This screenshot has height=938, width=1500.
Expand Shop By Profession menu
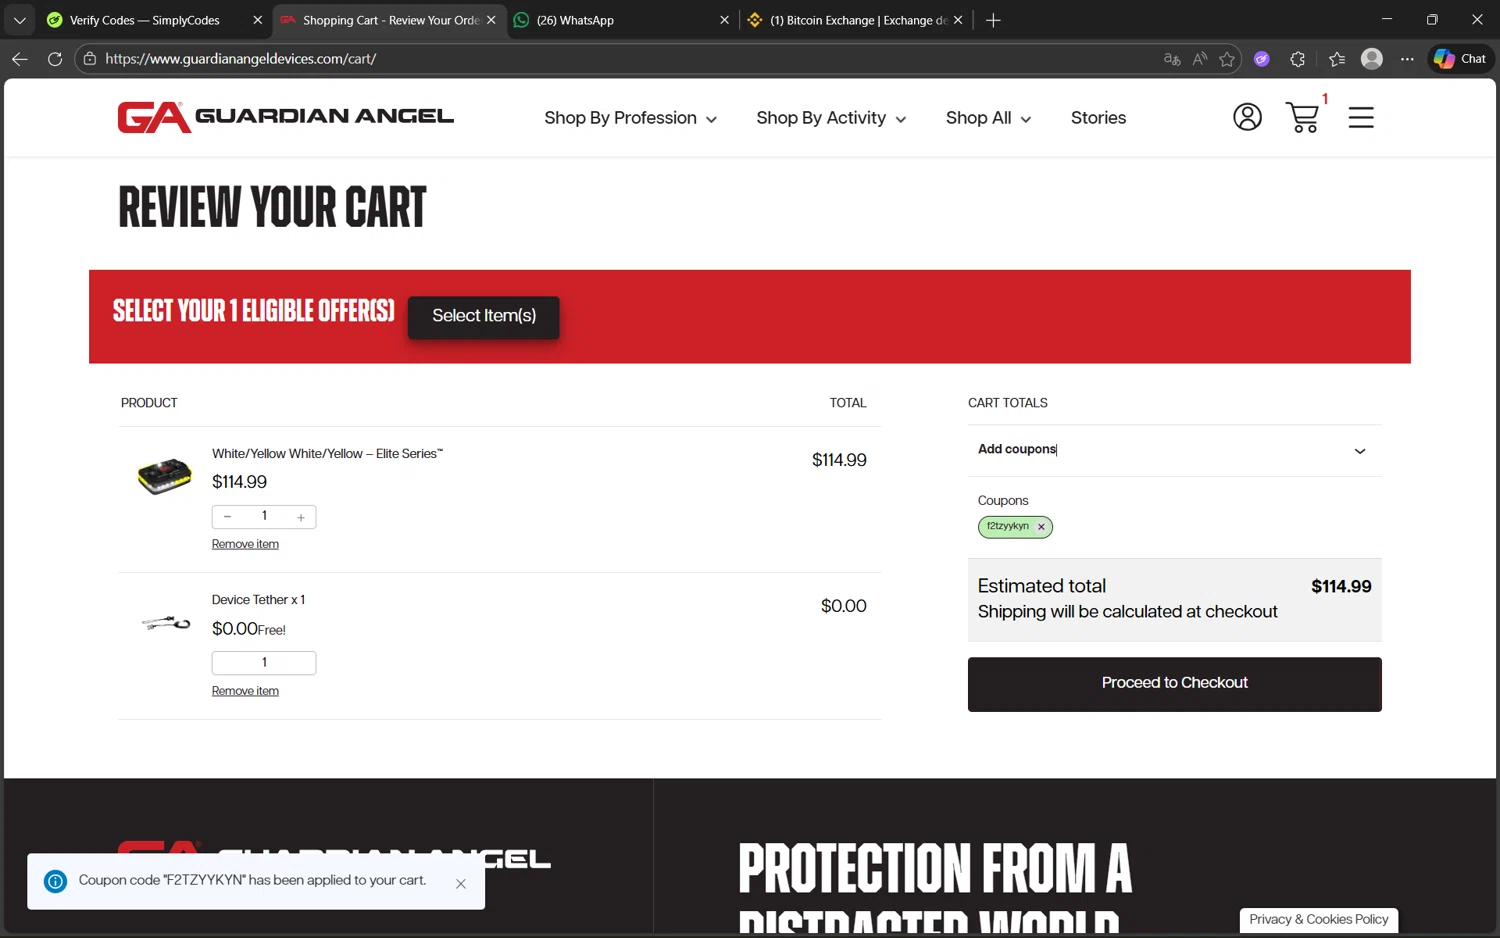pos(630,118)
